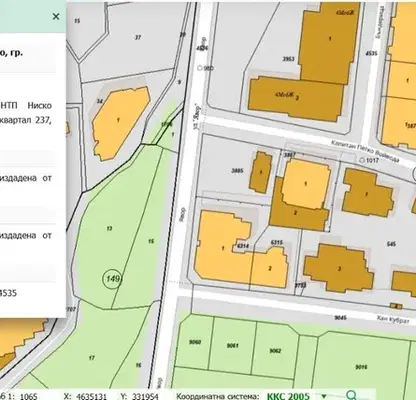The height and width of the screenshot is (400, 416).
Task: Select green parcel 13 near 149 marker
Action: pos(109,228)
